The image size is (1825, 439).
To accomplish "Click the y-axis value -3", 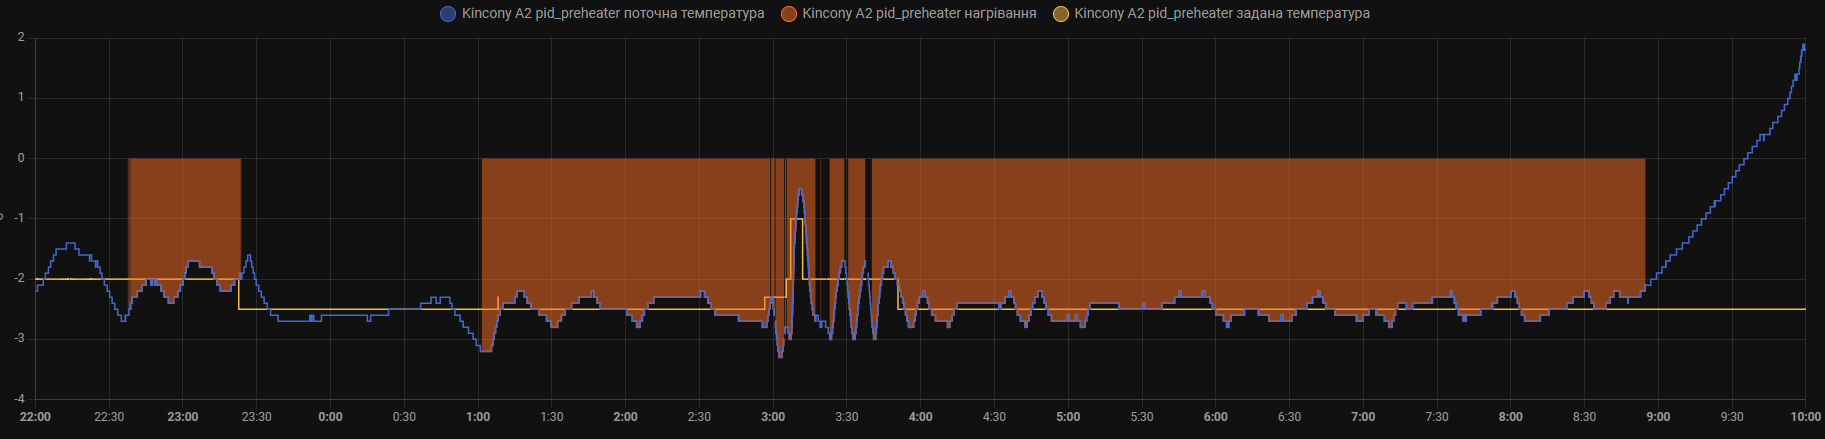I will click(19, 339).
